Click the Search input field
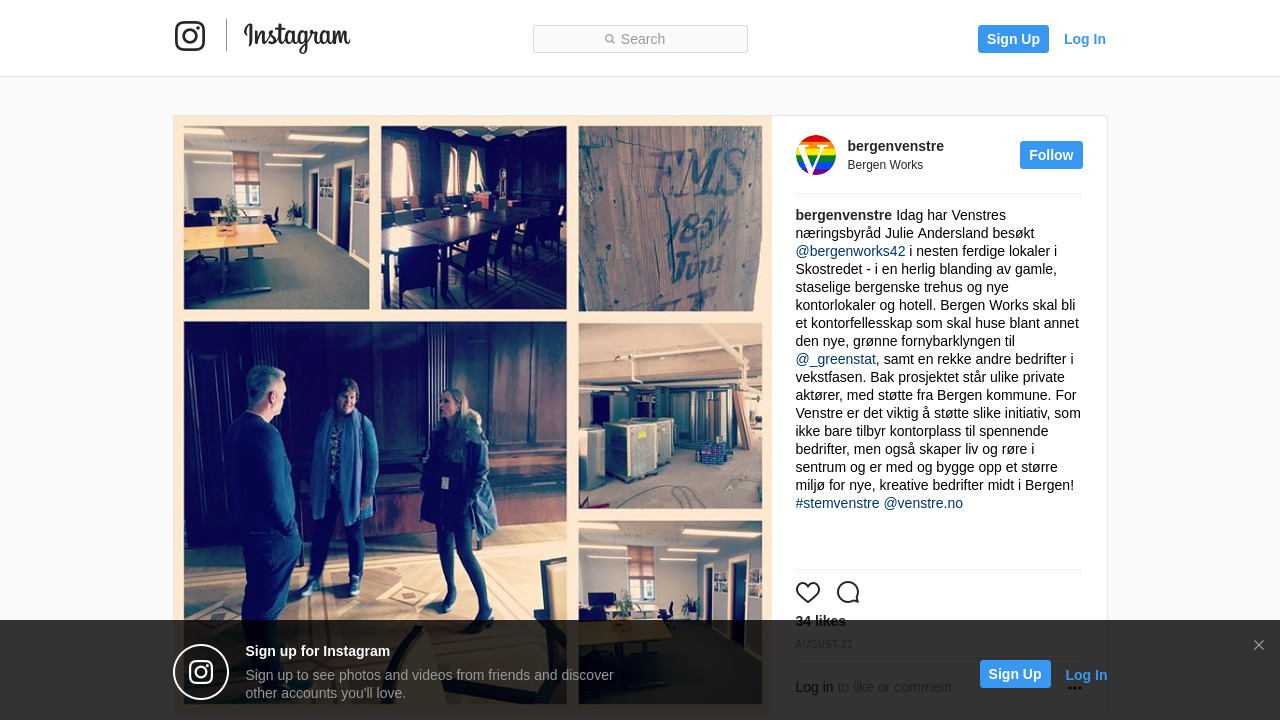 (640, 39)
